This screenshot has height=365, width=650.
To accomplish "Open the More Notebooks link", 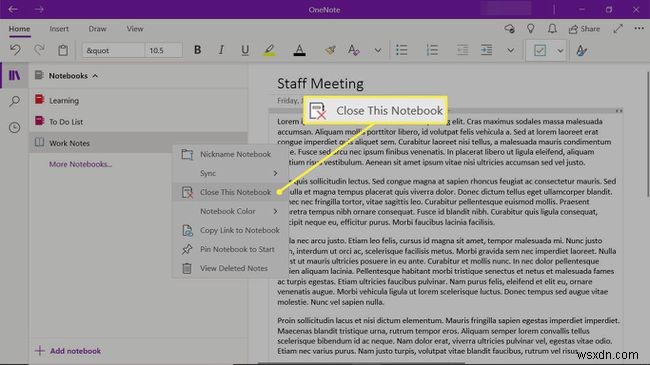I will [80, 164].
